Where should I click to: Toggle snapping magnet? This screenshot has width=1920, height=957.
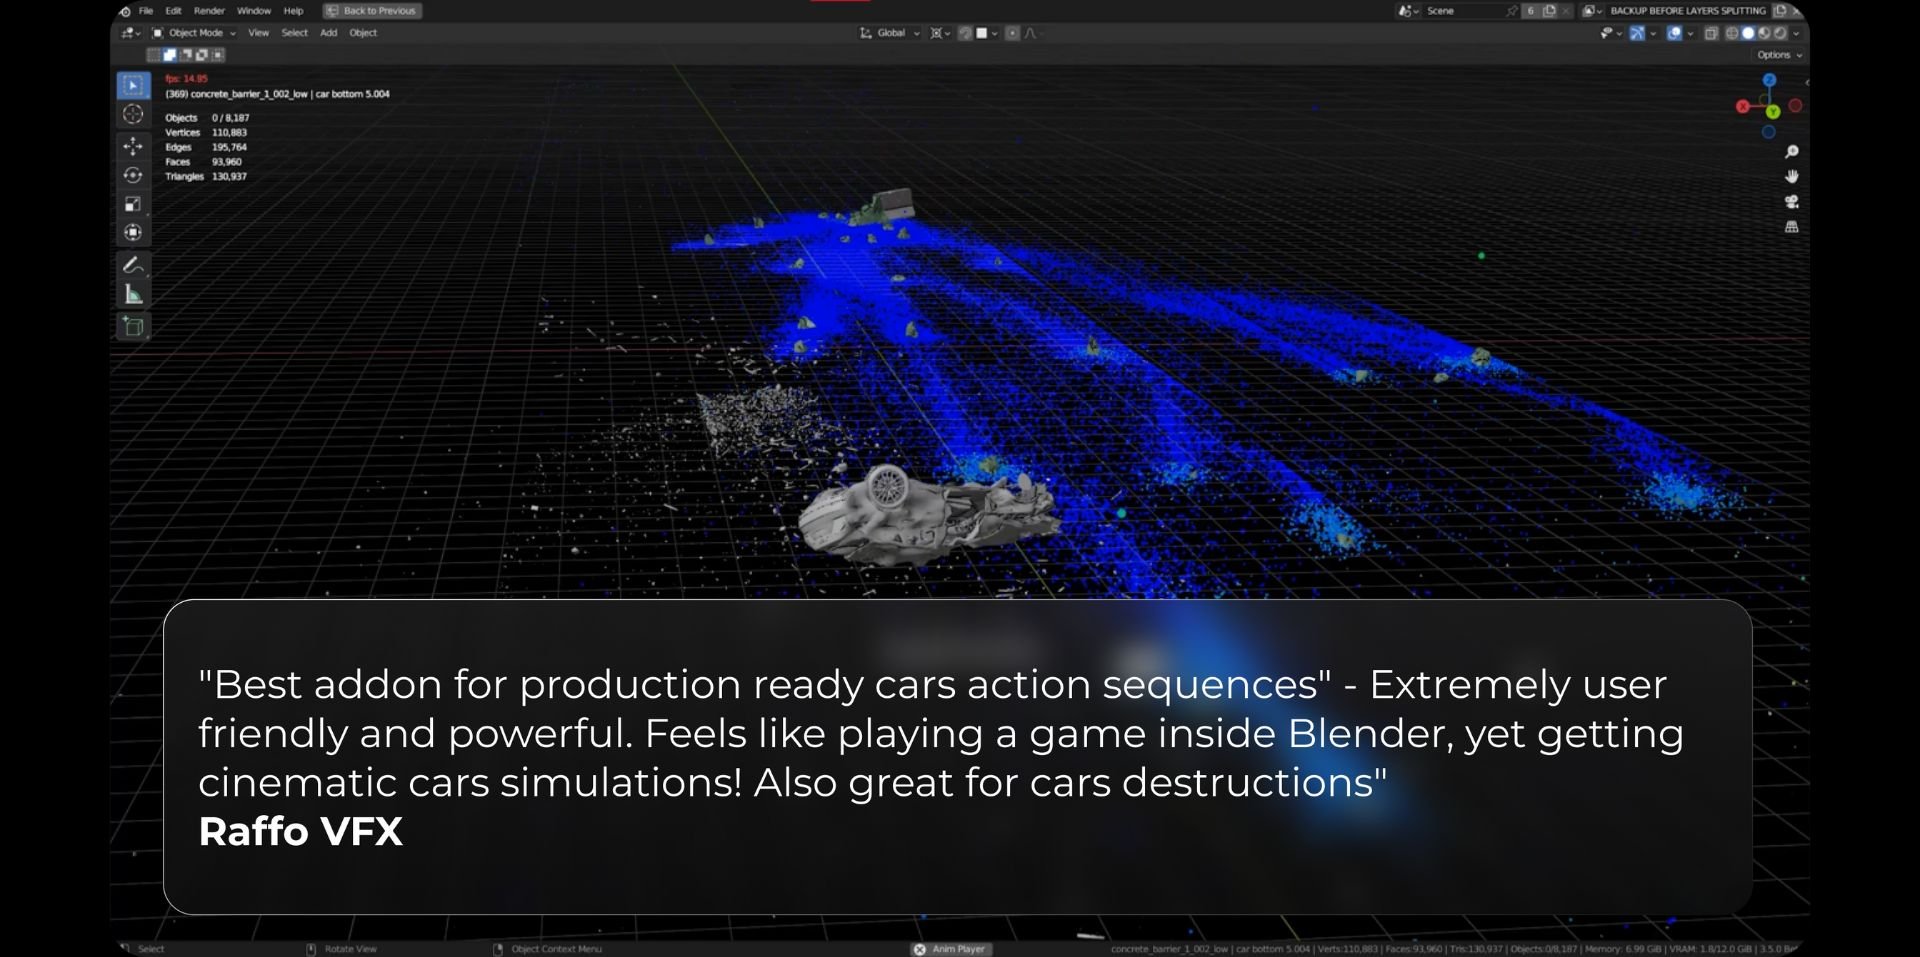pos(965,33)
